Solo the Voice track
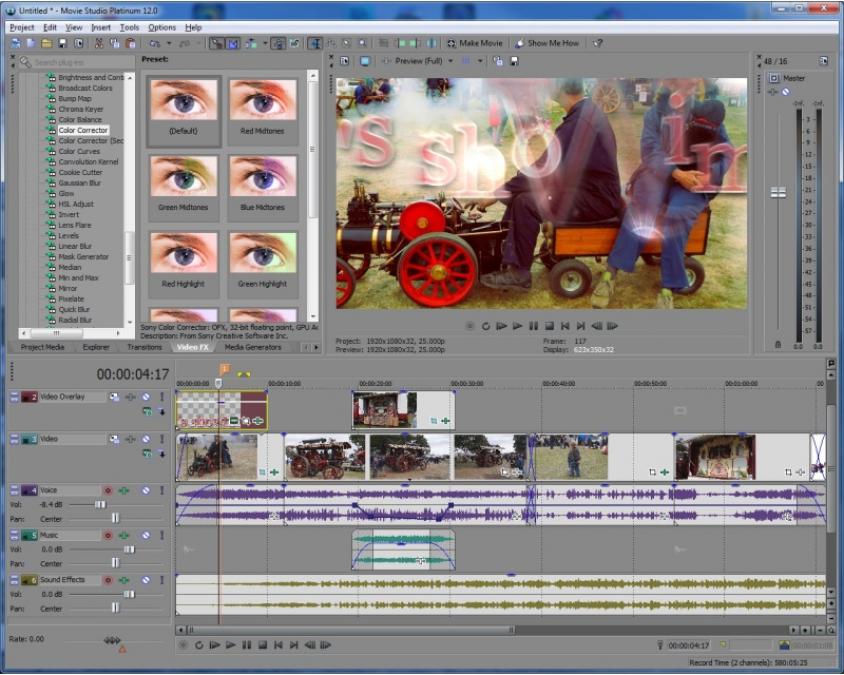This screenshot has width=844, height=675. (161, 490)
